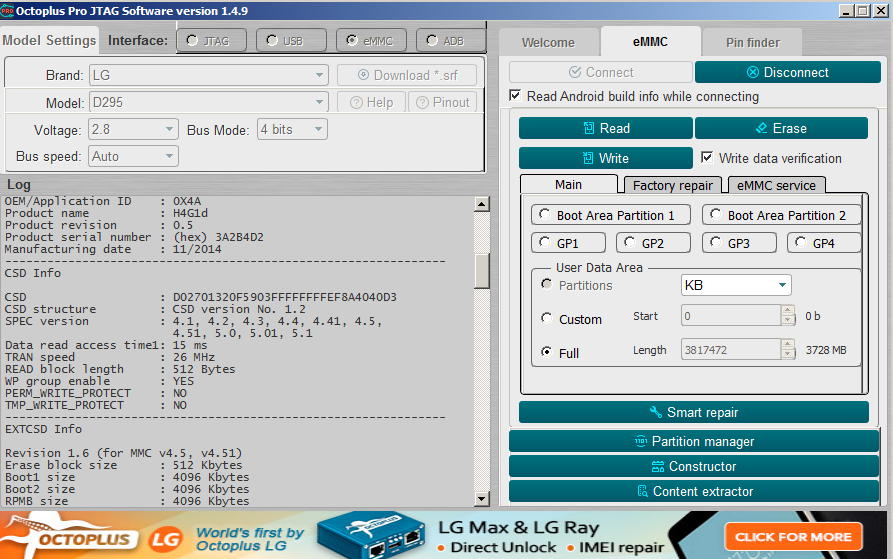This screenshot has width=893, height=559.
Task: Click the Write button
Action: (x=605, y=158)
